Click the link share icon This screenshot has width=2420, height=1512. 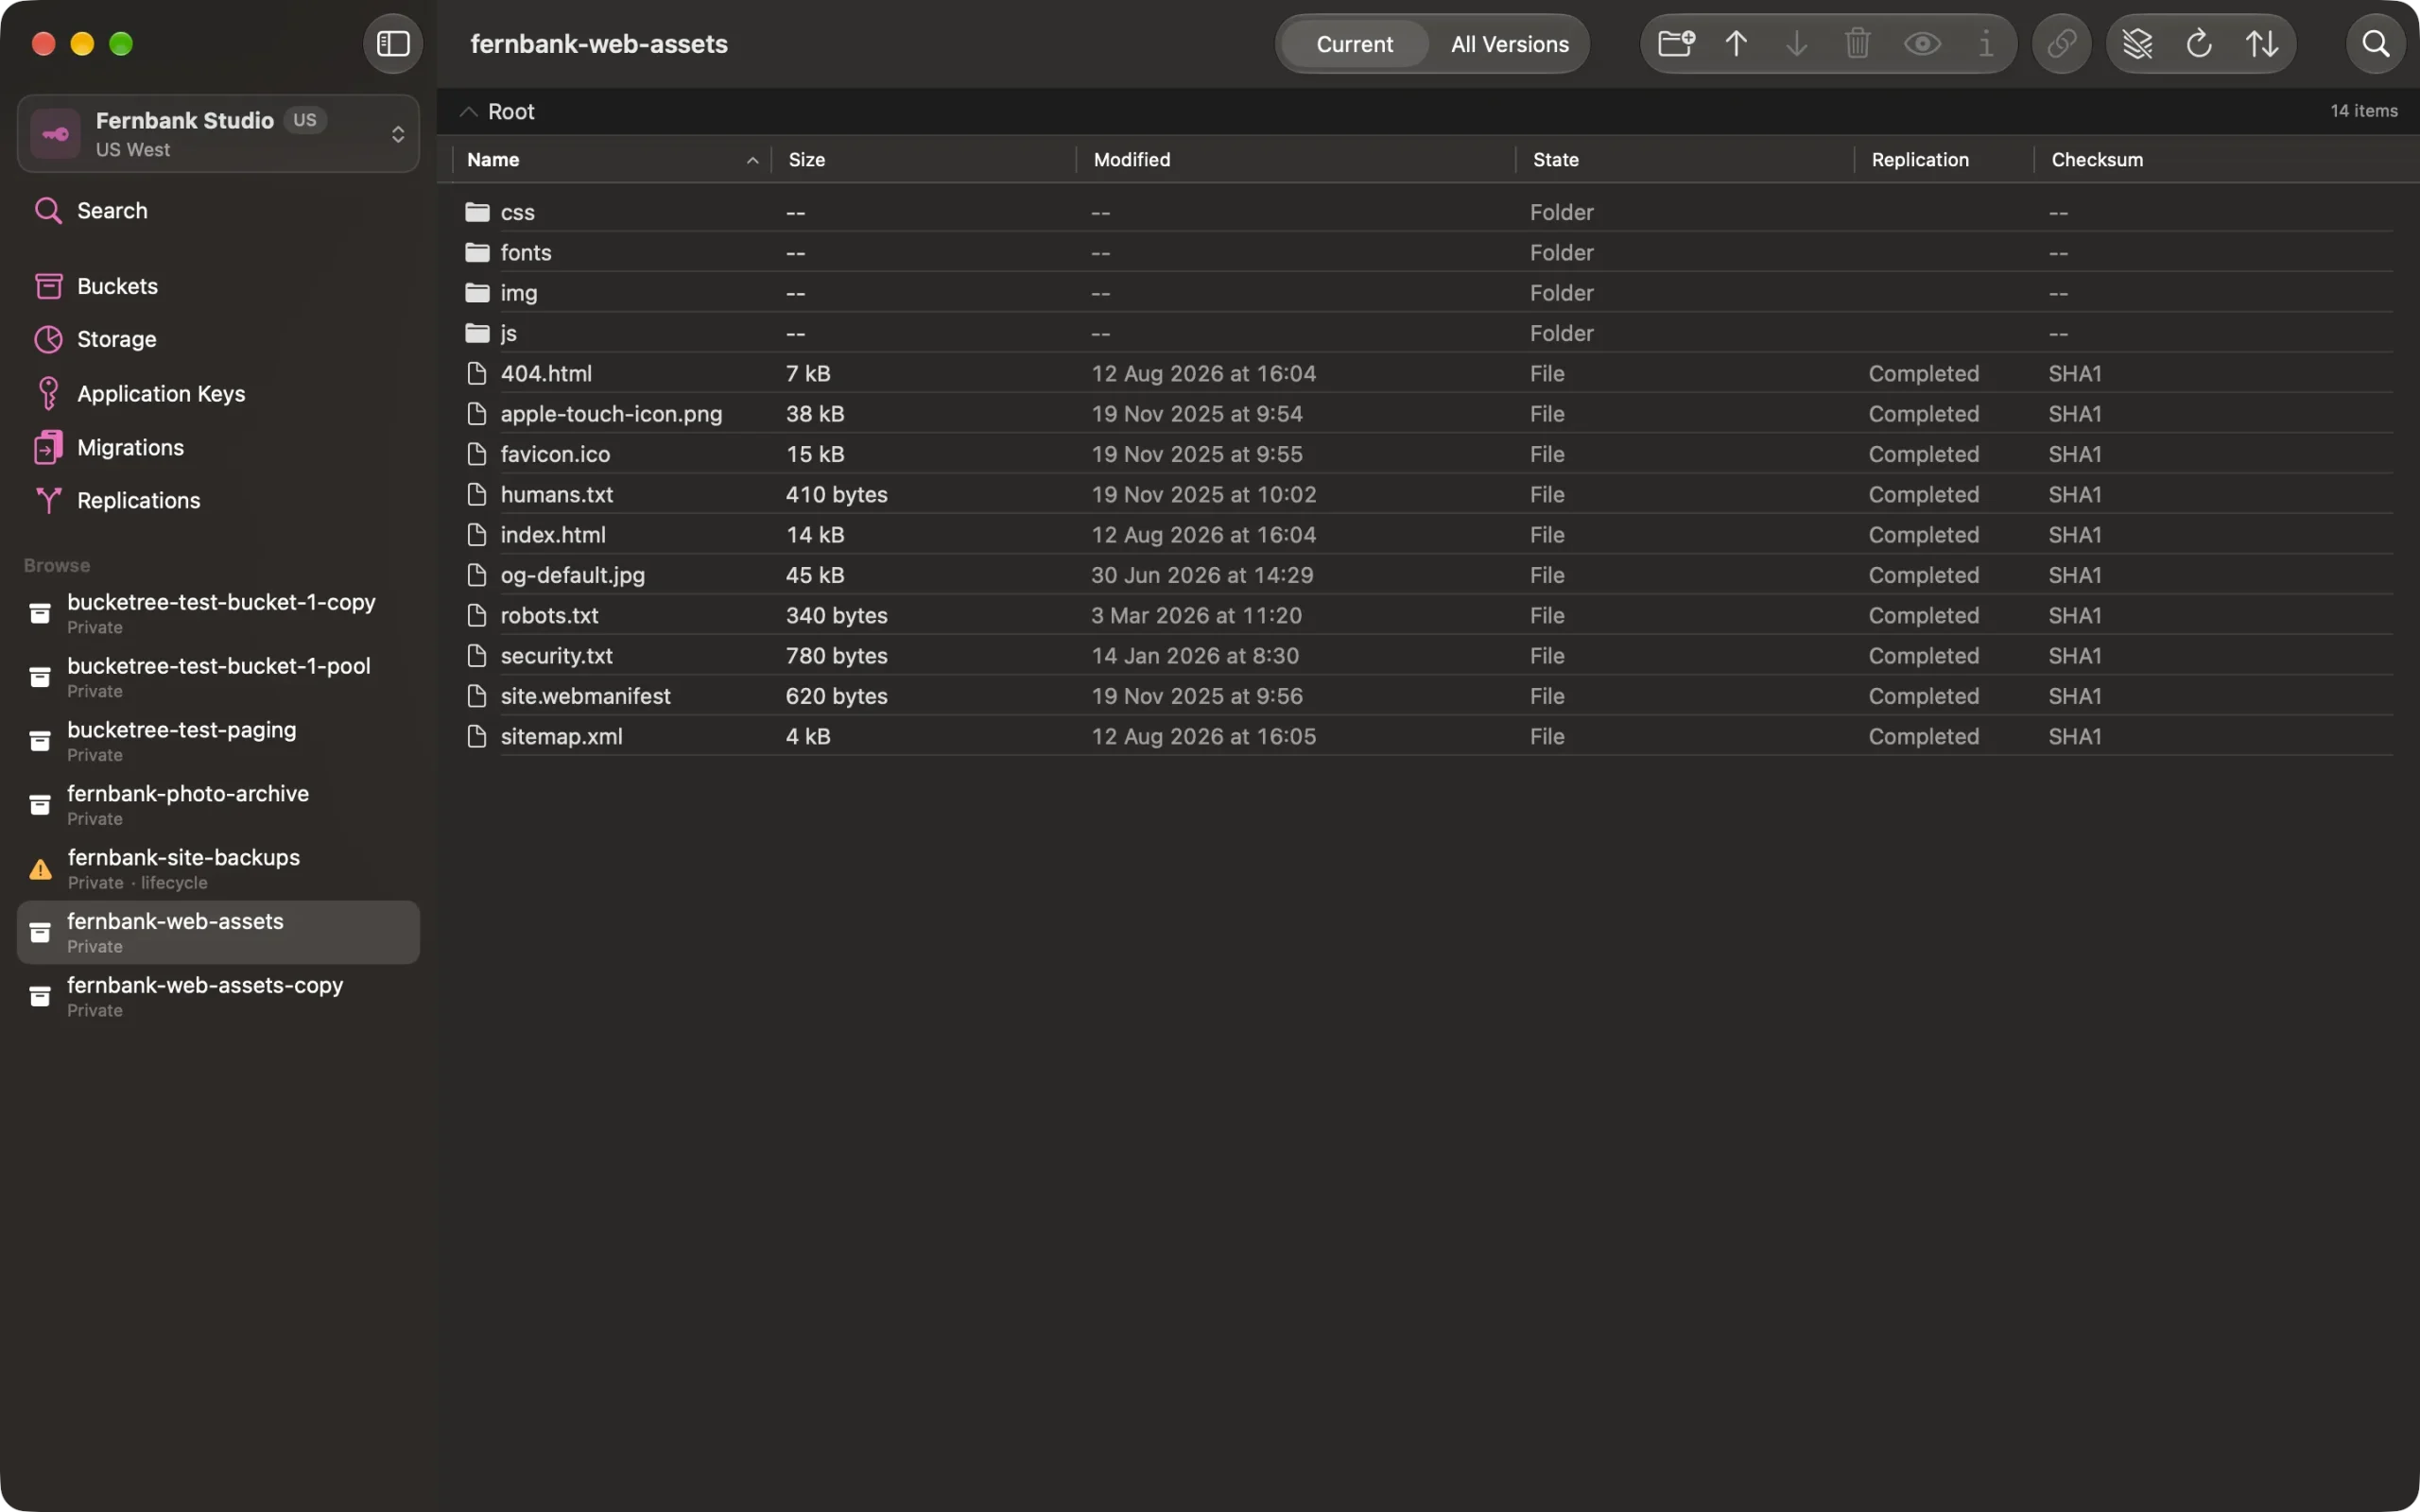click(x=2061, y=44)
